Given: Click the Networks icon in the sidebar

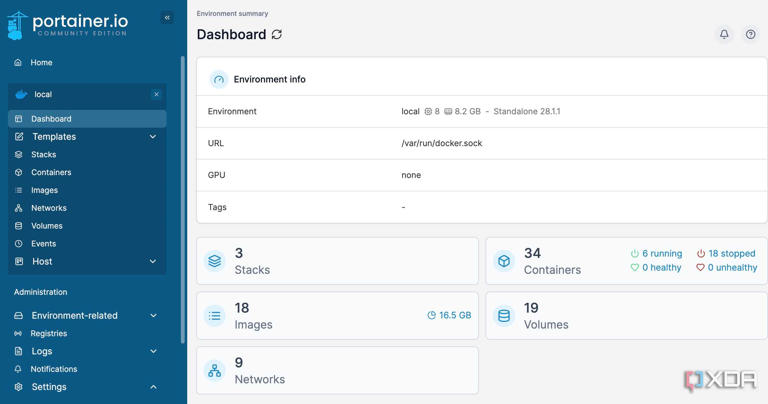Looking at the screenshot, I should [19, 208].
